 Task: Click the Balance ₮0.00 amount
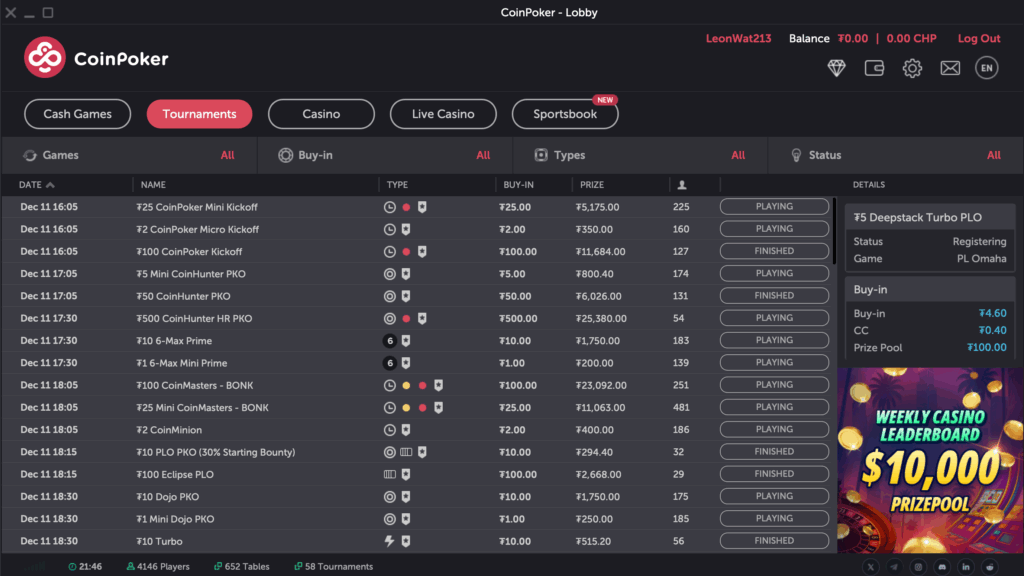(x=852, y=39)
